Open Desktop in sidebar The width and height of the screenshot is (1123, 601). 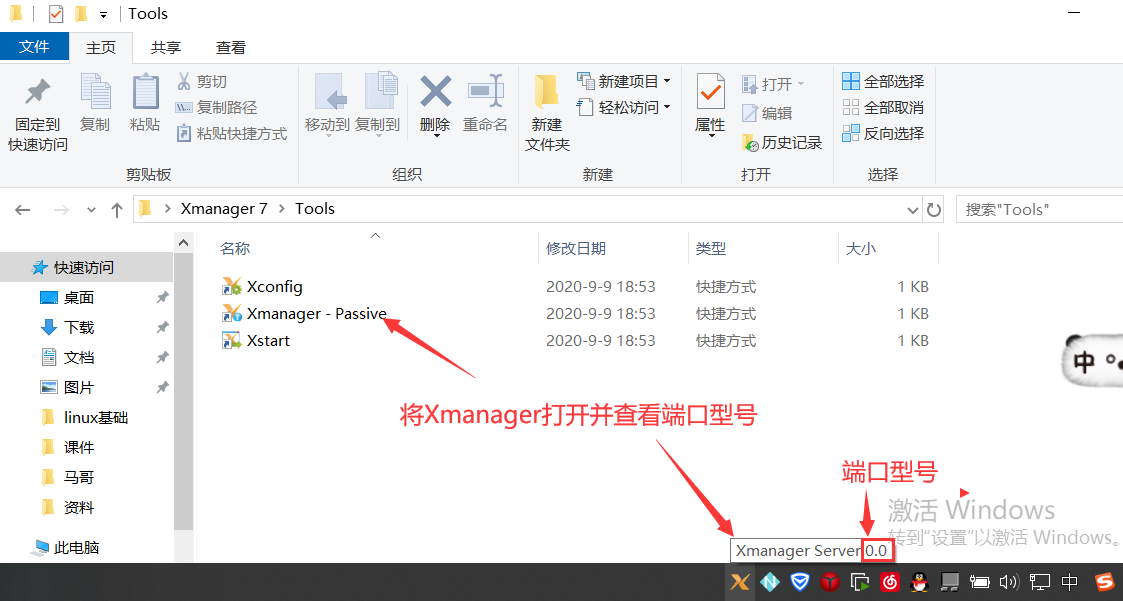tap(67, 297)
